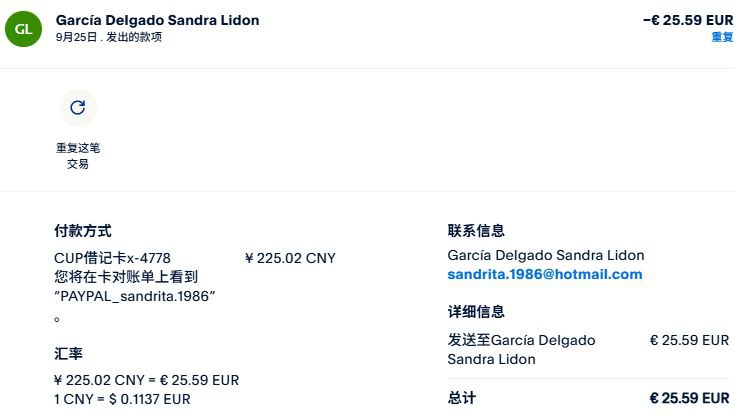Click the 重复 link under the amount
Screen dimensions: 735x418
722,37
